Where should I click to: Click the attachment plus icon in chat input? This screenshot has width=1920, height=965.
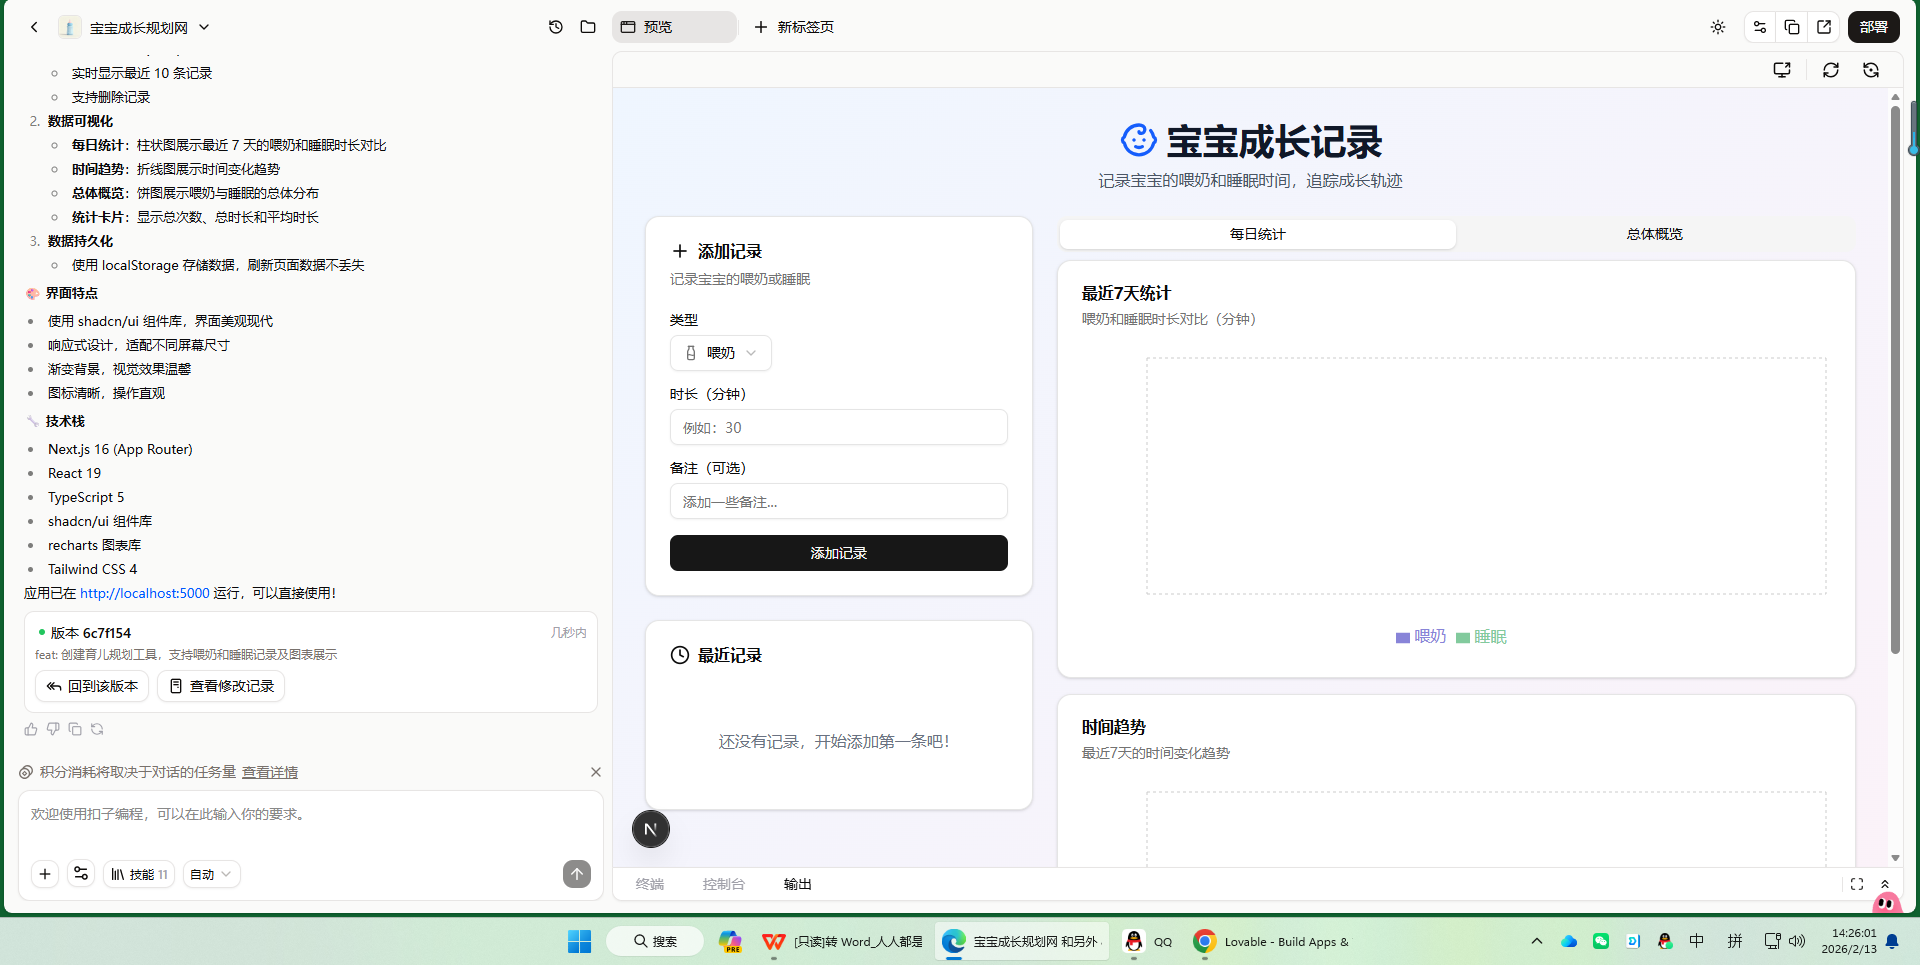coord(44,873)
